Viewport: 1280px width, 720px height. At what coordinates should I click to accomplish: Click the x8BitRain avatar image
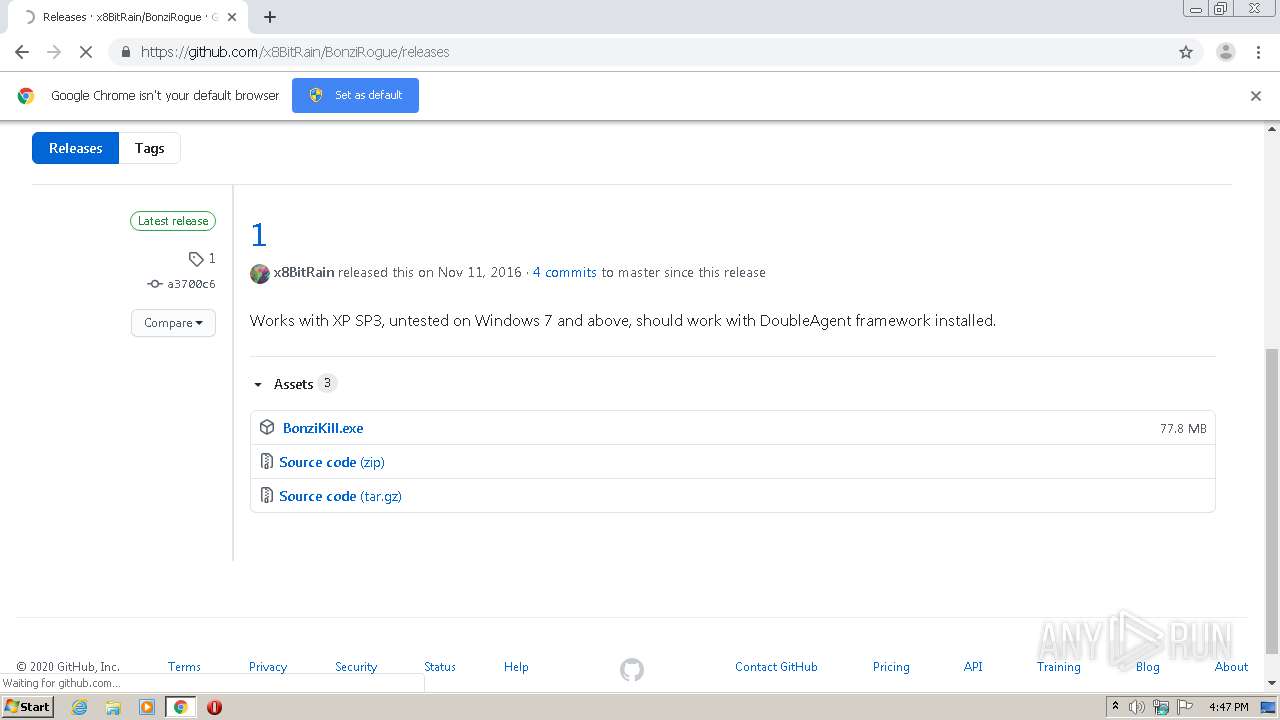point(260,273)
